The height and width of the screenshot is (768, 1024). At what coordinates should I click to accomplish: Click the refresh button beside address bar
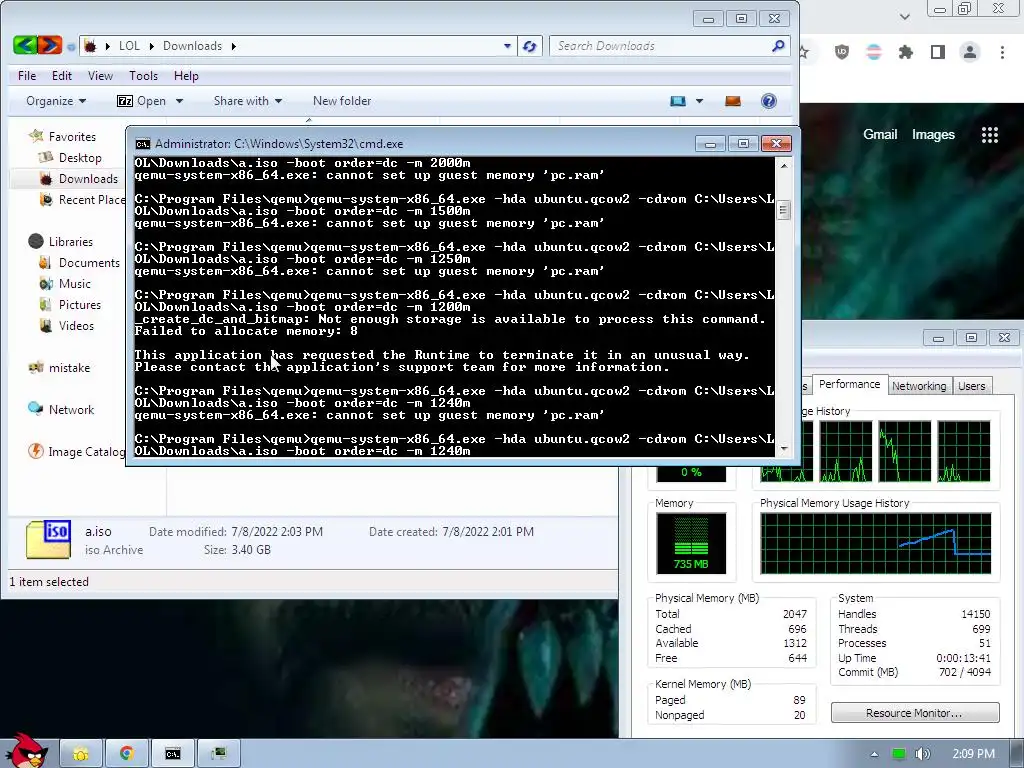point(530,46)
